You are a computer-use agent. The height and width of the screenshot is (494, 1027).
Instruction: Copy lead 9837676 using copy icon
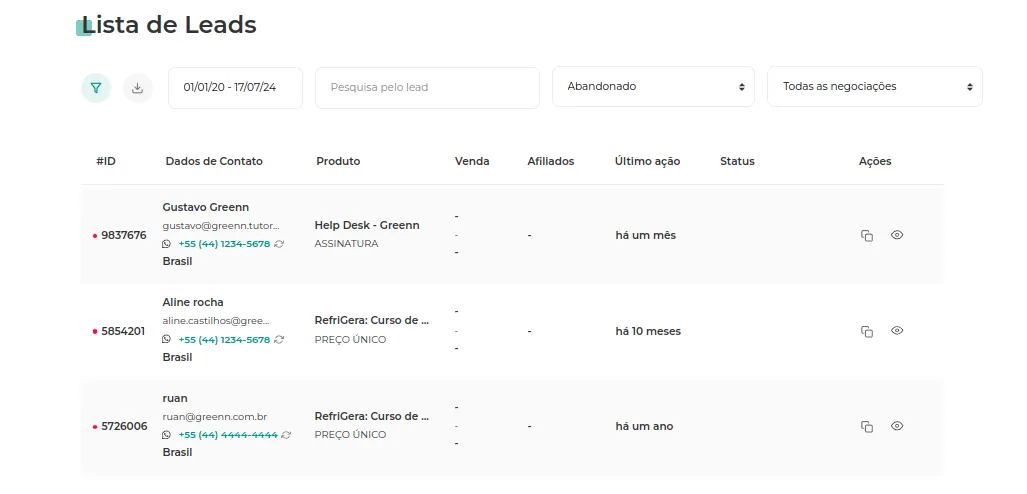click(x=867, y=235)
